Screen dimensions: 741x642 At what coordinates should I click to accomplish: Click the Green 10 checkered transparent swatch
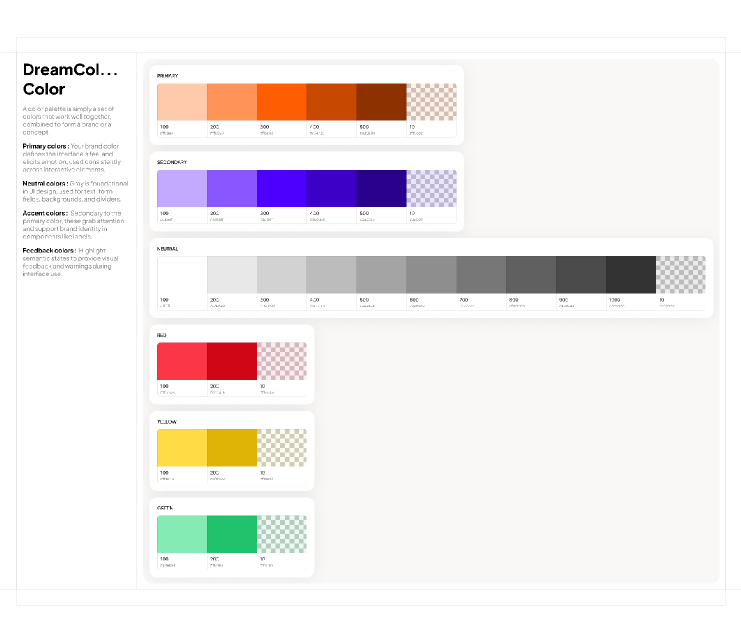point(282,534)
